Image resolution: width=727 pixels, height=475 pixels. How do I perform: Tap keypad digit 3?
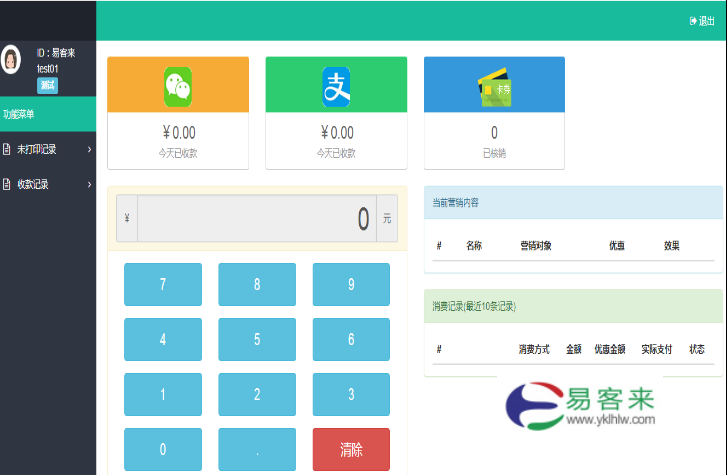[351, 394]
